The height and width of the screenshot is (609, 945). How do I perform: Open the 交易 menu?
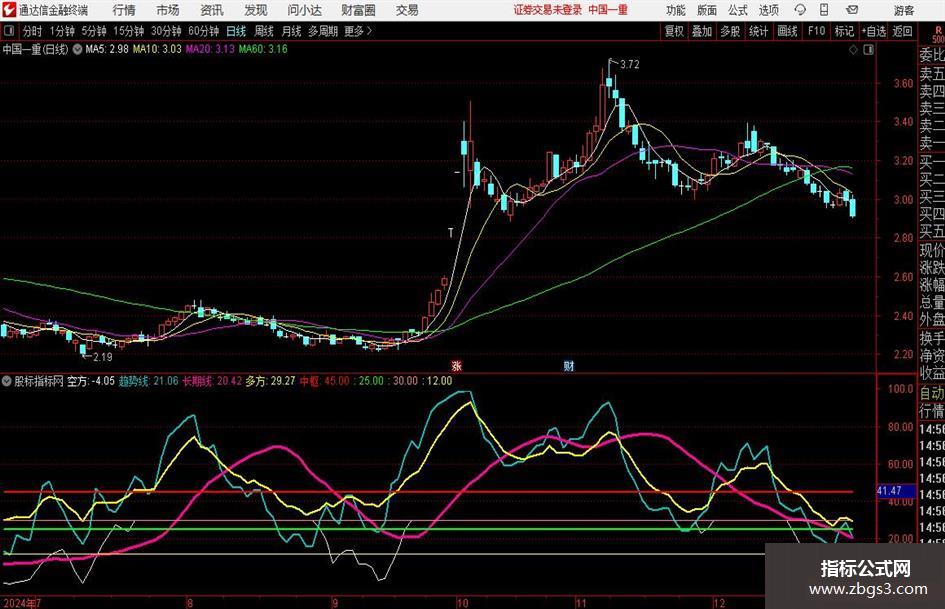pos(407,10)
